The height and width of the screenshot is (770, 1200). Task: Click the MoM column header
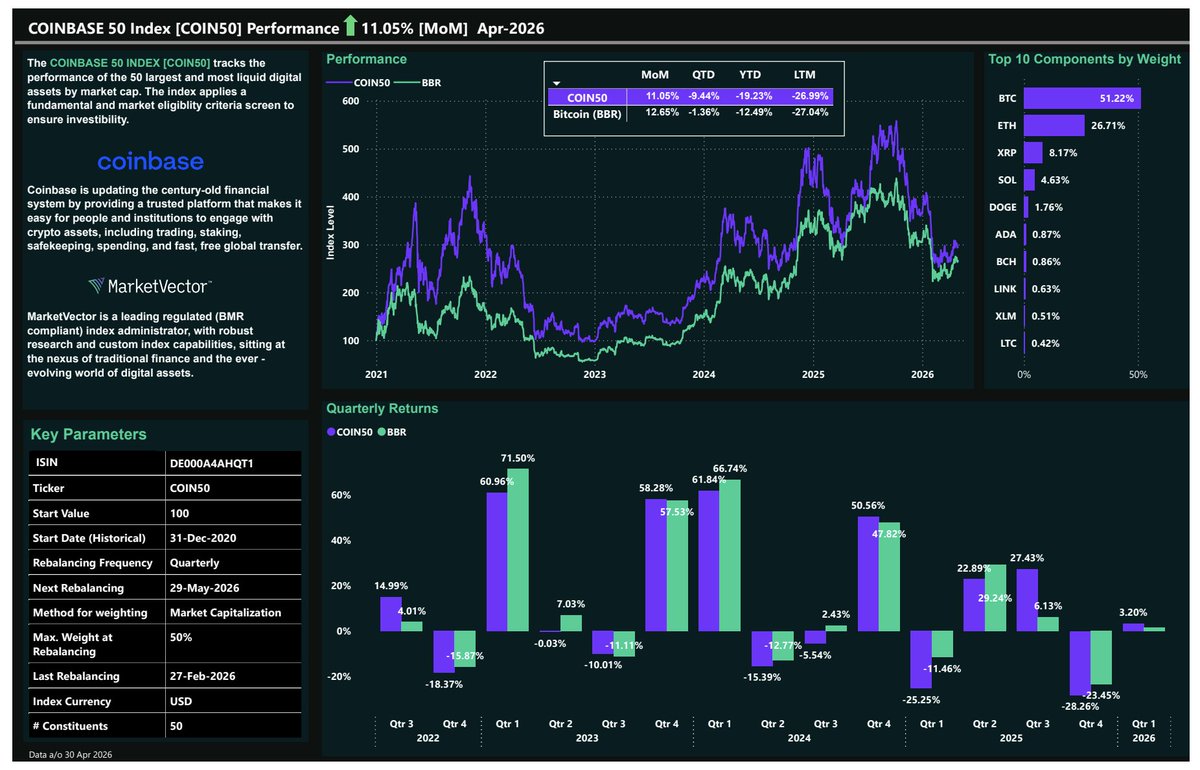[x=655, y=75]
